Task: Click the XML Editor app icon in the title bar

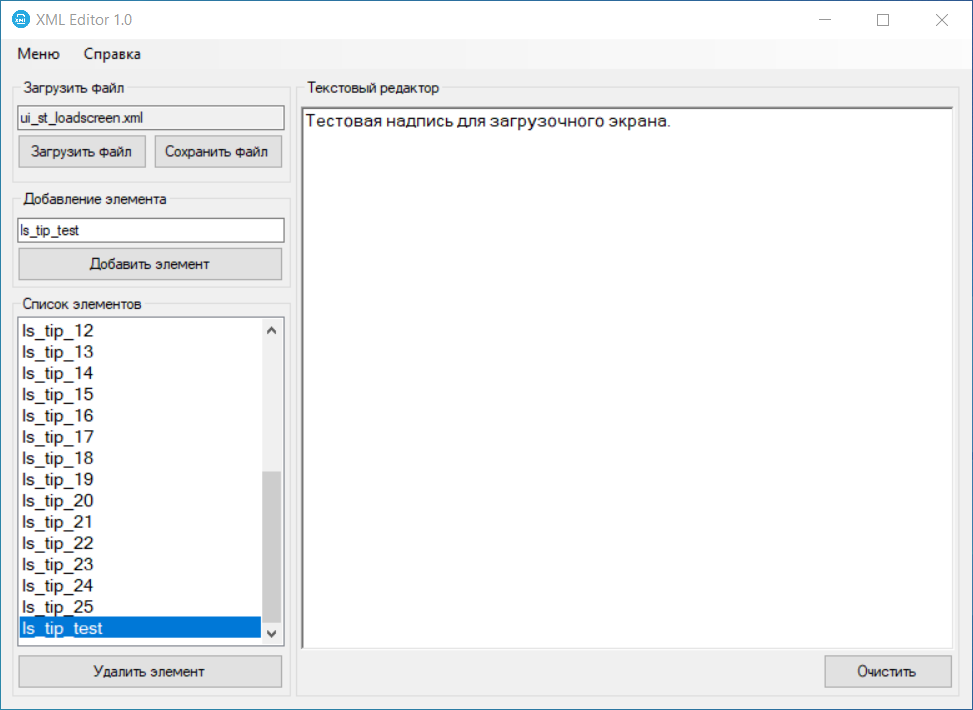Action: 20,19
